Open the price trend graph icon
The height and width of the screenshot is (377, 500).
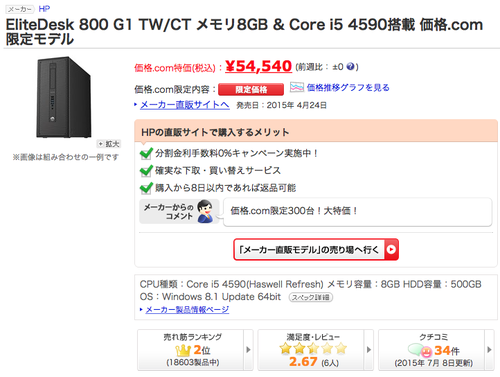[296, 87]
